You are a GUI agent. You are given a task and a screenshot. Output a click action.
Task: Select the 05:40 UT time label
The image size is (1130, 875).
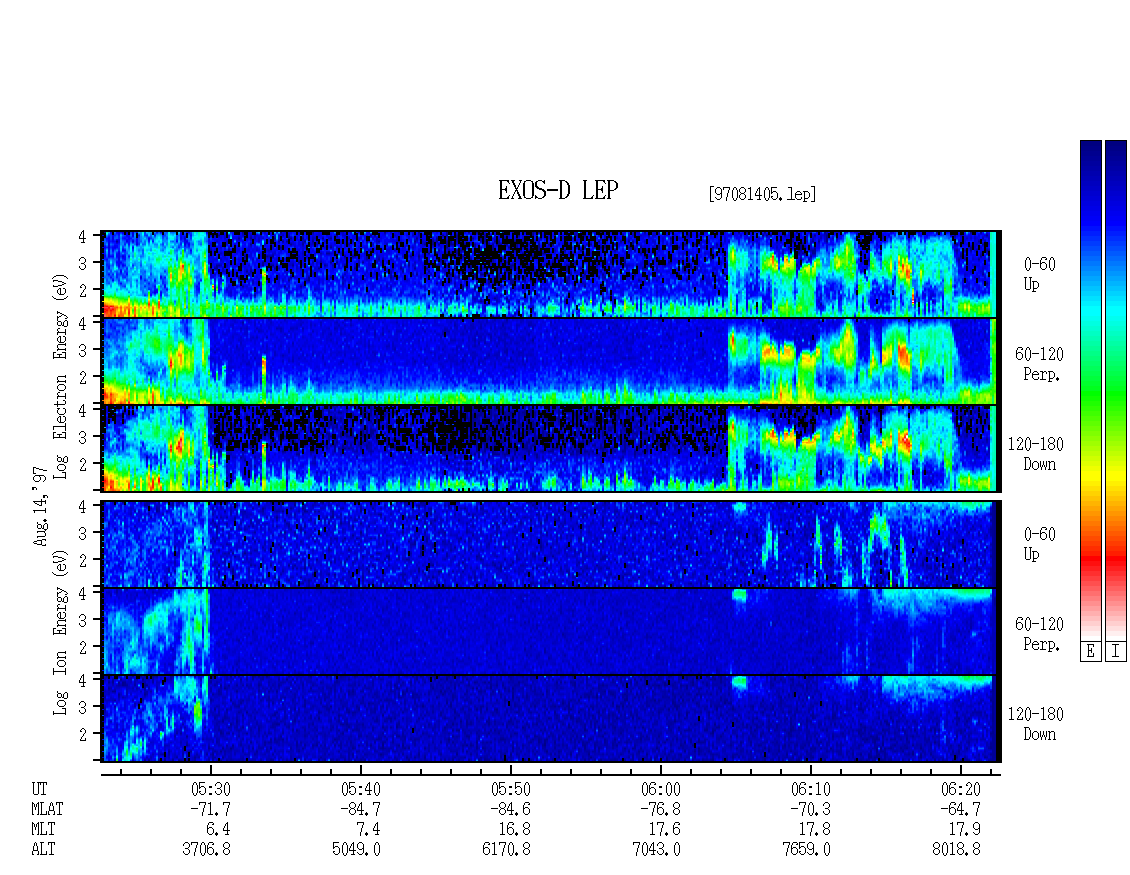point(360,789)
